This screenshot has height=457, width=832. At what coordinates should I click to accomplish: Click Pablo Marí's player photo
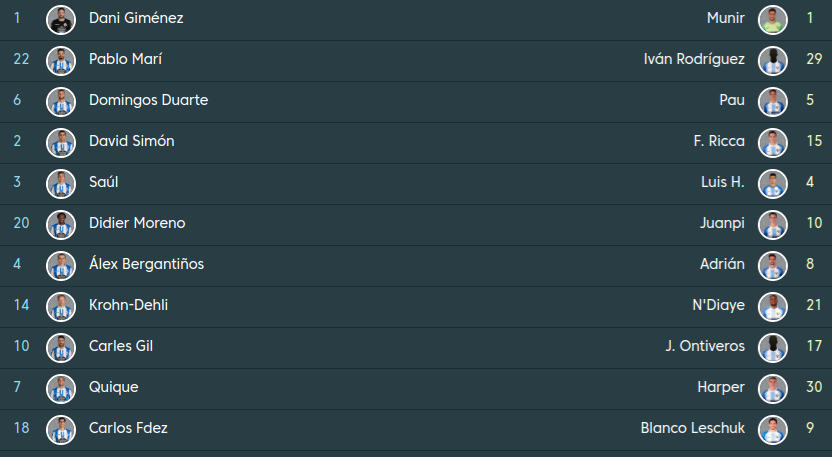tap(61, 60)
